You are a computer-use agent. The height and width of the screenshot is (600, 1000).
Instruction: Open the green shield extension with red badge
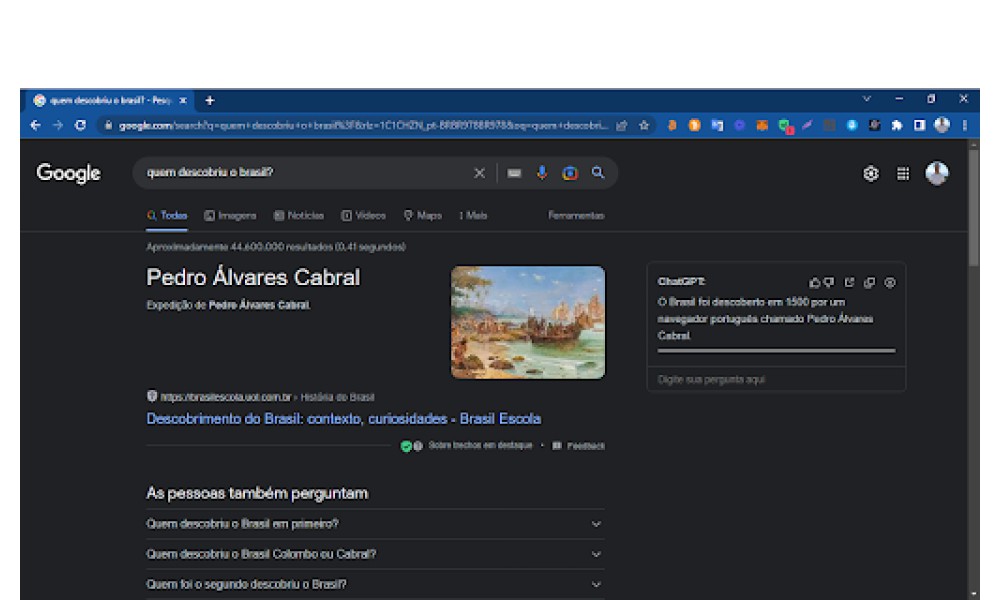[786, 126]
